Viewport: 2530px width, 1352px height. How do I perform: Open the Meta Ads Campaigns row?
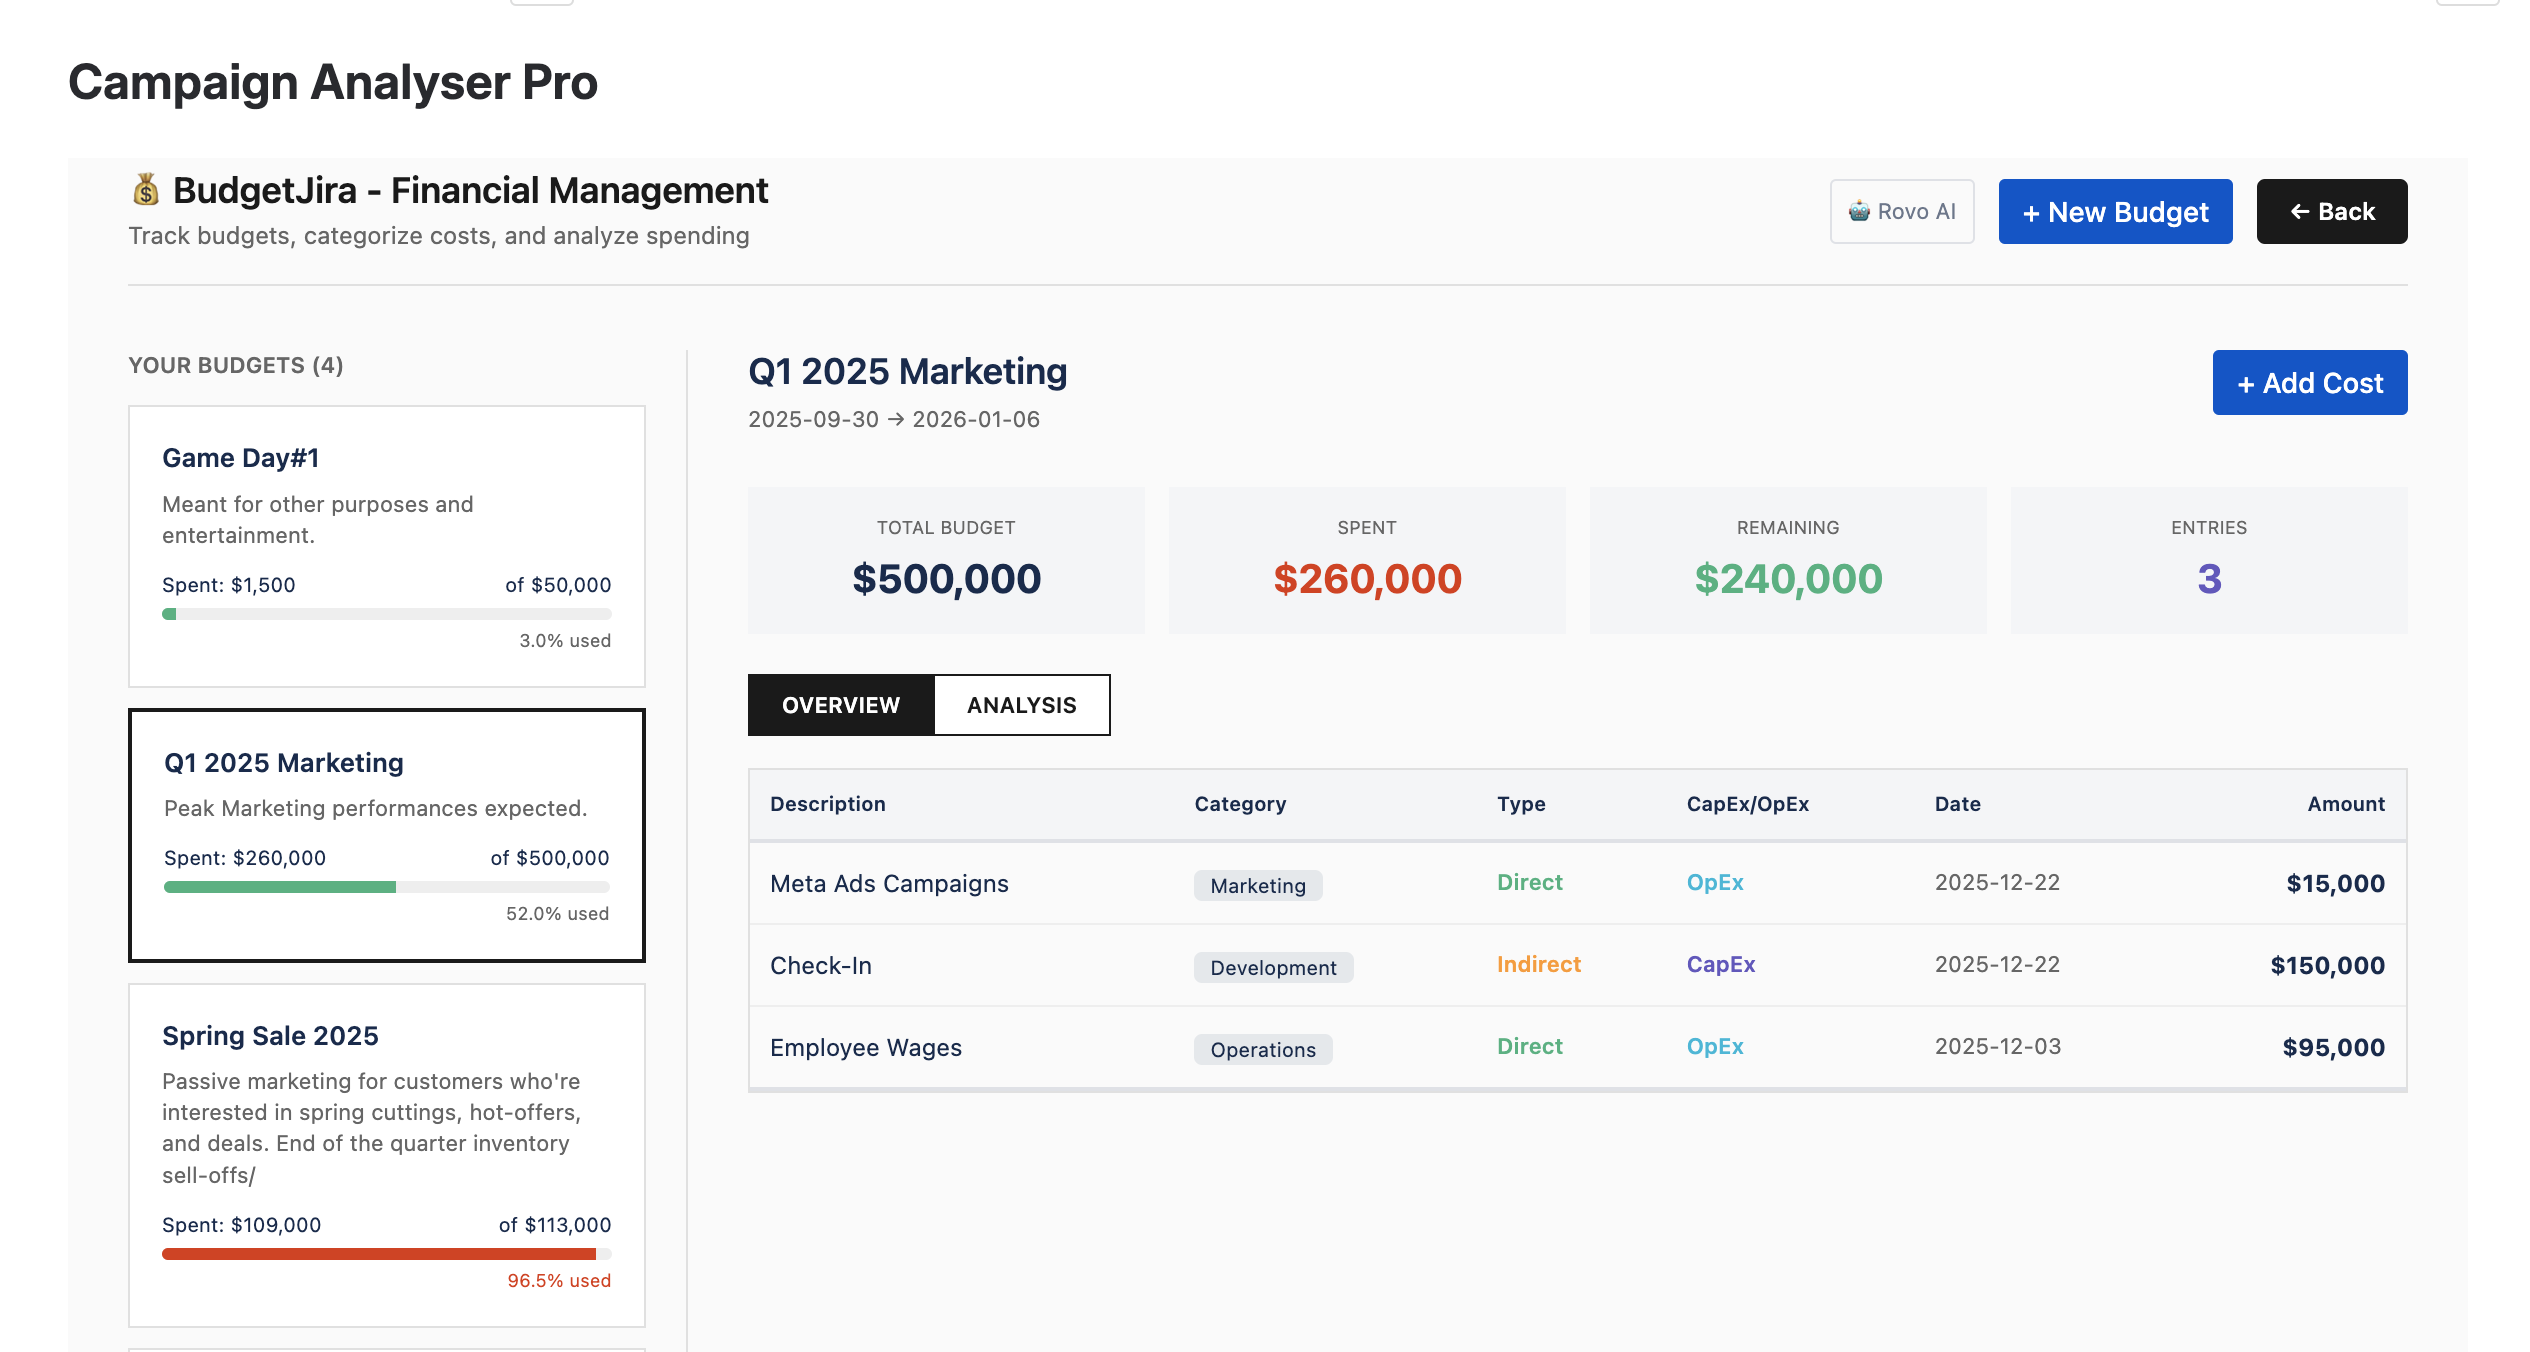click(x=888, y=884)
